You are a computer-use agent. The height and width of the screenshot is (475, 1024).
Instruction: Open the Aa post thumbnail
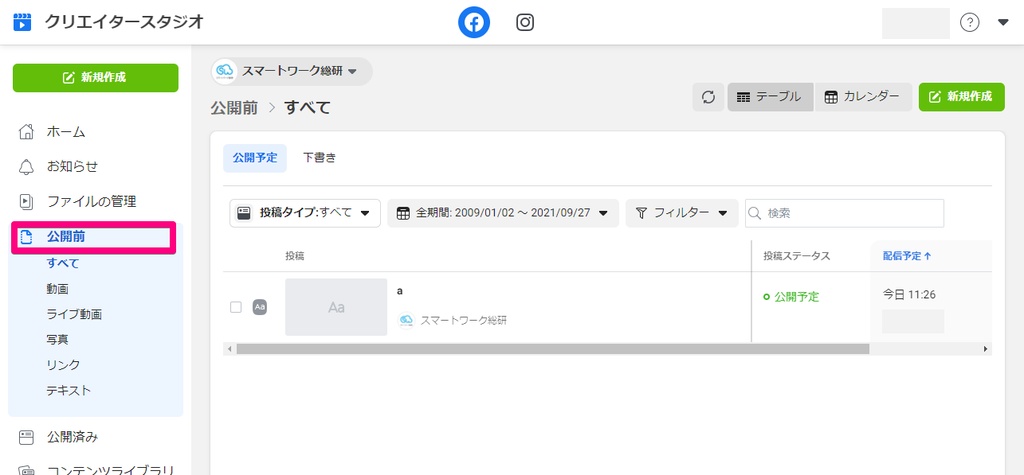coord(336,307)
